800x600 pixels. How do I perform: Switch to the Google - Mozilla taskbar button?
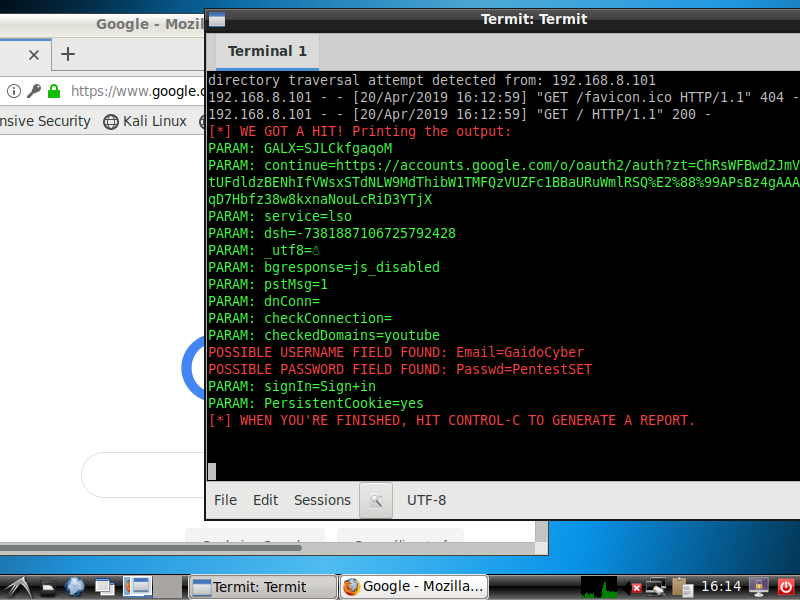(x=414, y=587)
